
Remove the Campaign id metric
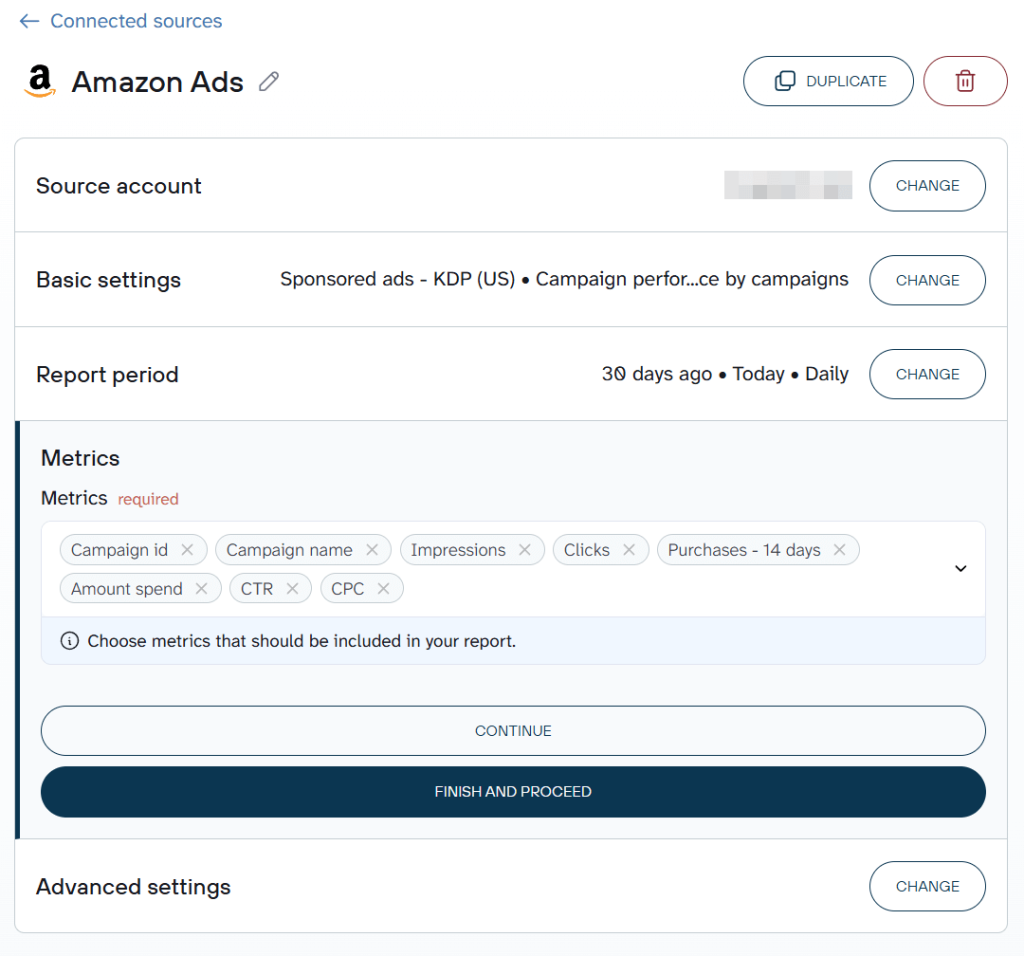point(187,550)
